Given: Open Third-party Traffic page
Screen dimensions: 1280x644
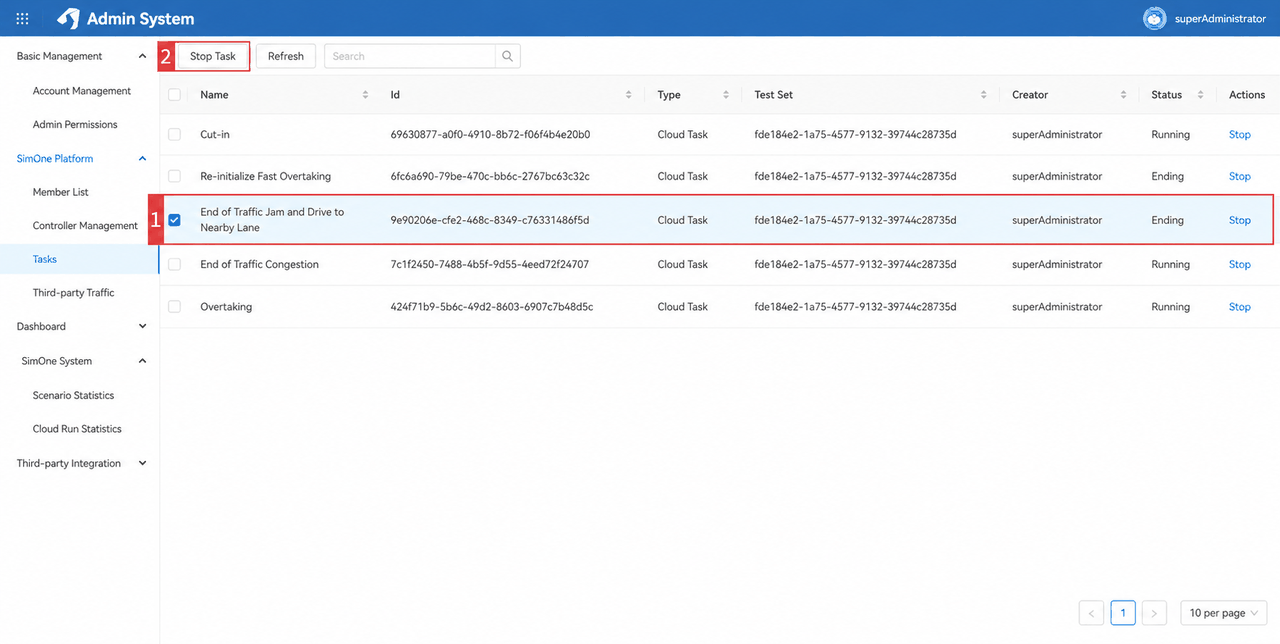Looking at the screenshot, I should point(73,293).
